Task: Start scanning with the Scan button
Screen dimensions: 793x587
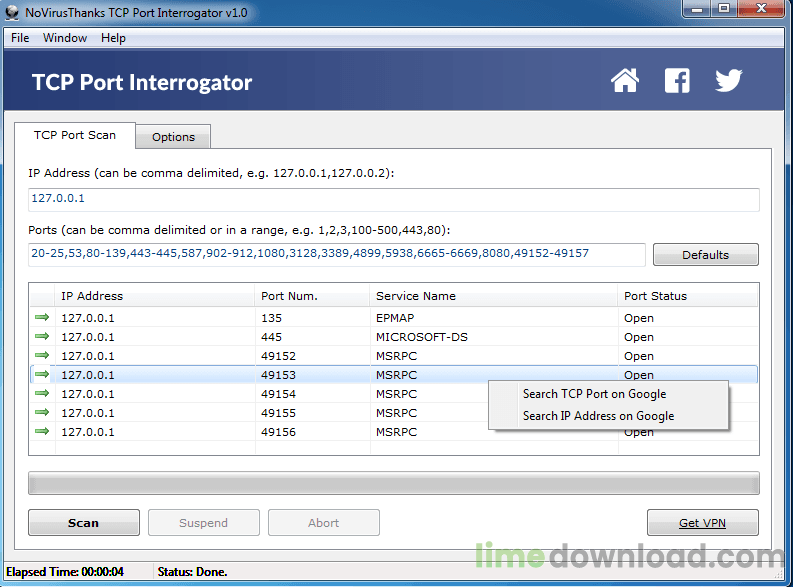Action: (84, 522)
